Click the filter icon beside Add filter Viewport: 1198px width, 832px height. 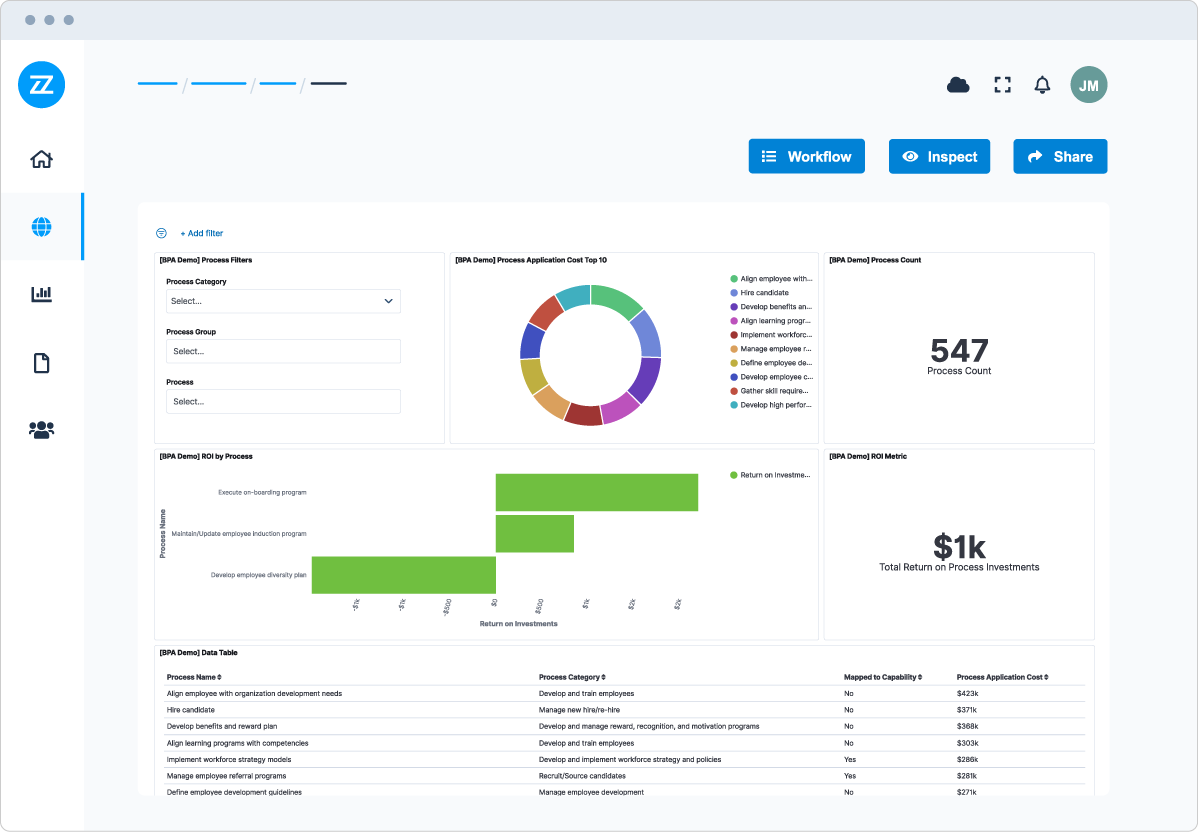[x=161, y=233]
